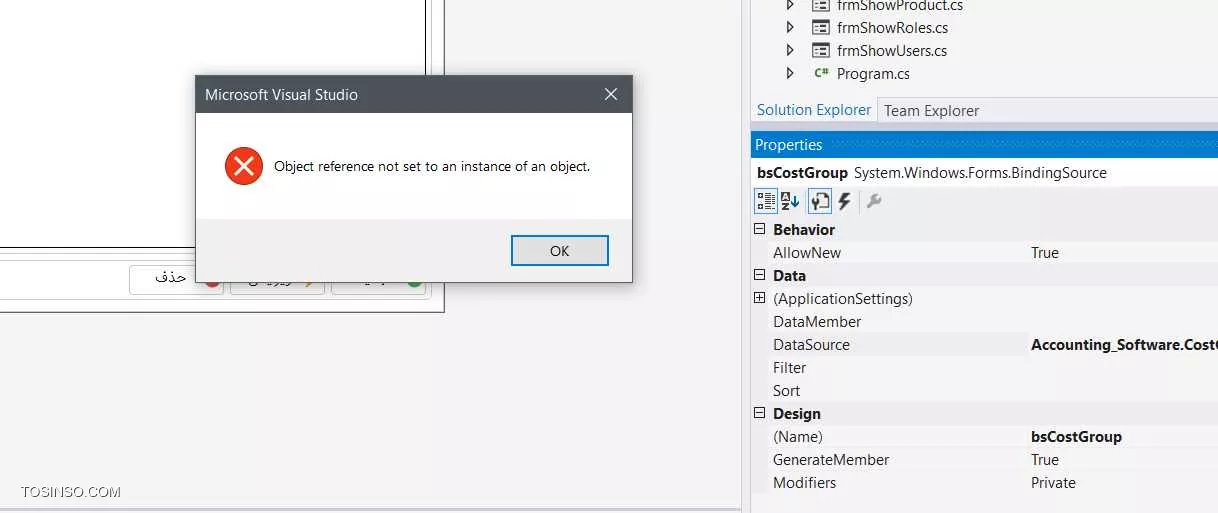
Task: Switch to the Team Explorer tab
Action: [x=931, y=111]
